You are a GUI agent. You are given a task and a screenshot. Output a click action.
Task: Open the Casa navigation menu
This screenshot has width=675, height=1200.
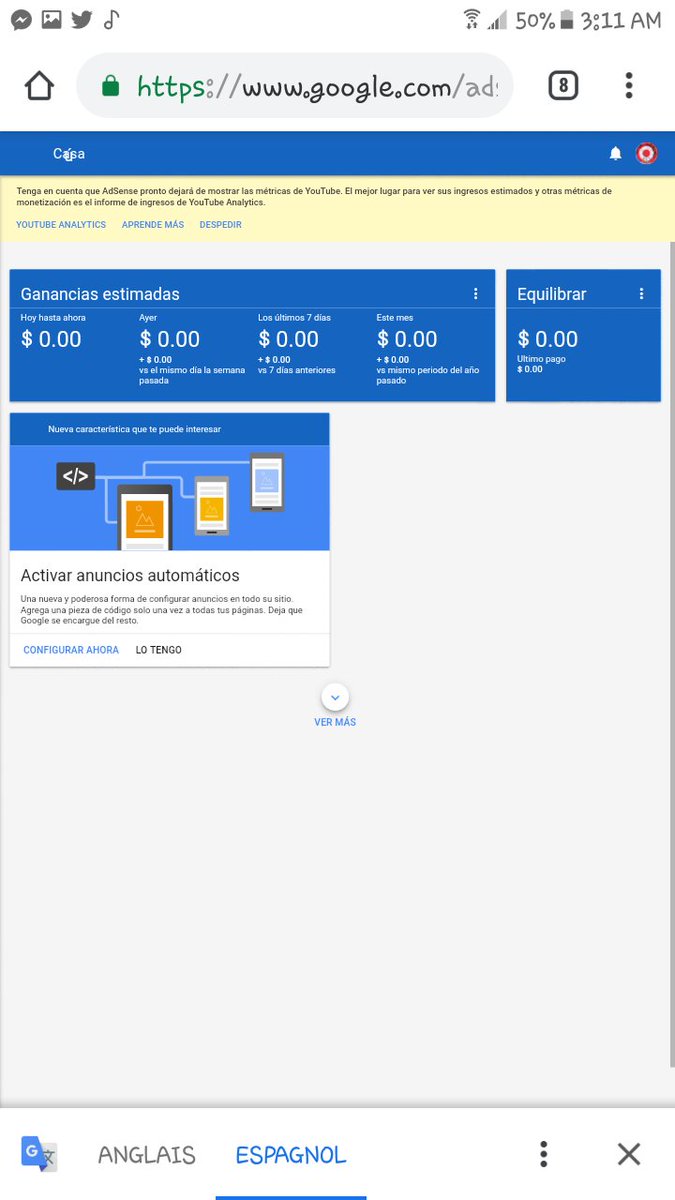[69, 154]
